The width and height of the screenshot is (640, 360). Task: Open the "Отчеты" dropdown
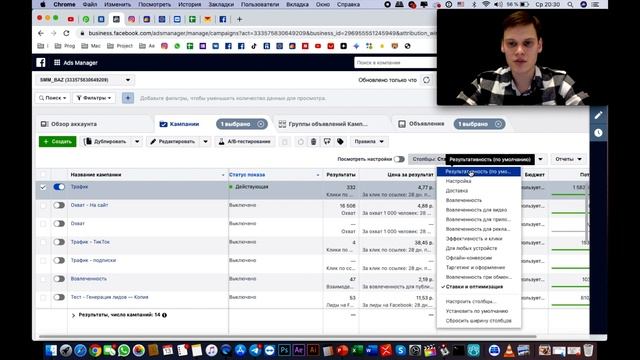coord(568,159)
